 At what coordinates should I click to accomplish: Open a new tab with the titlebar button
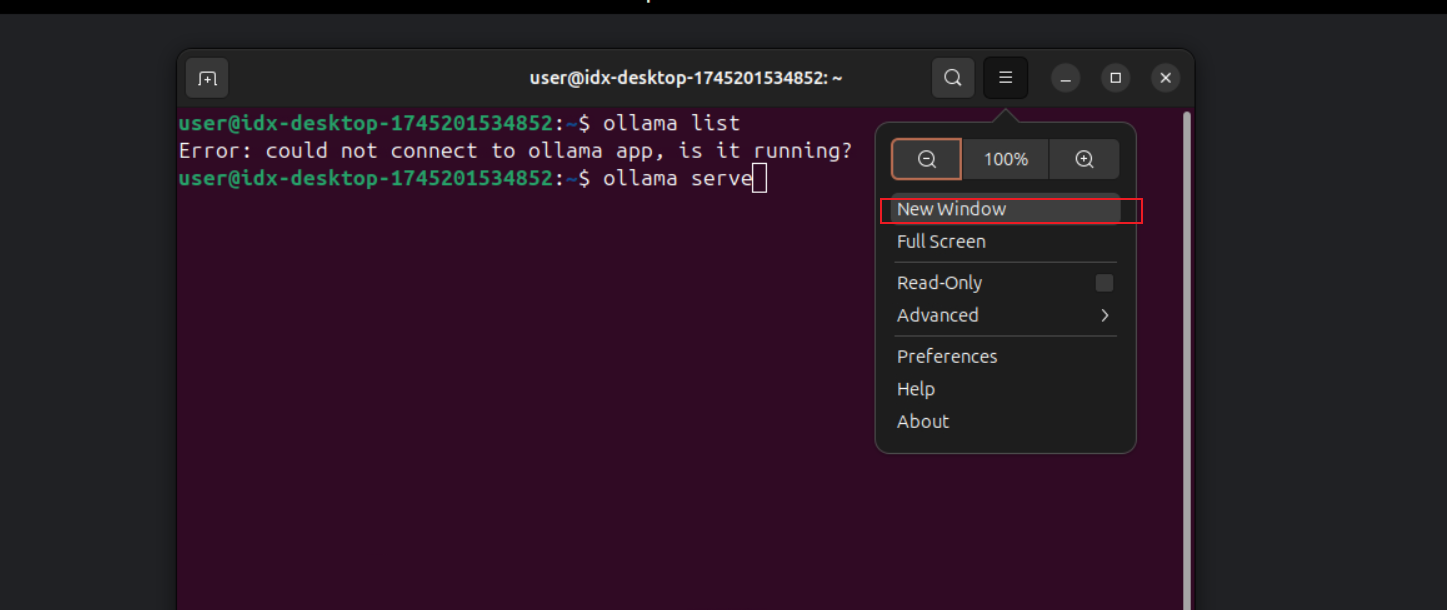[x=207, y=78]
